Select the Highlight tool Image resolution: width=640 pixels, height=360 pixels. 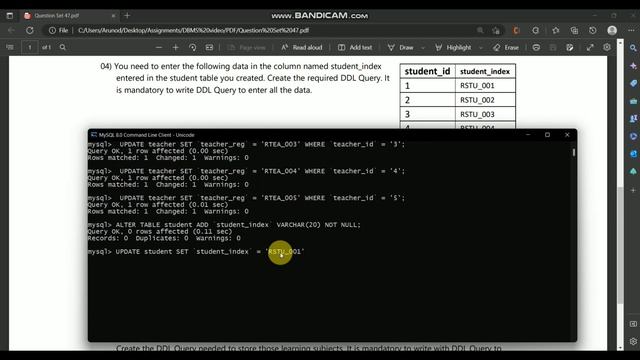point(453,47)
